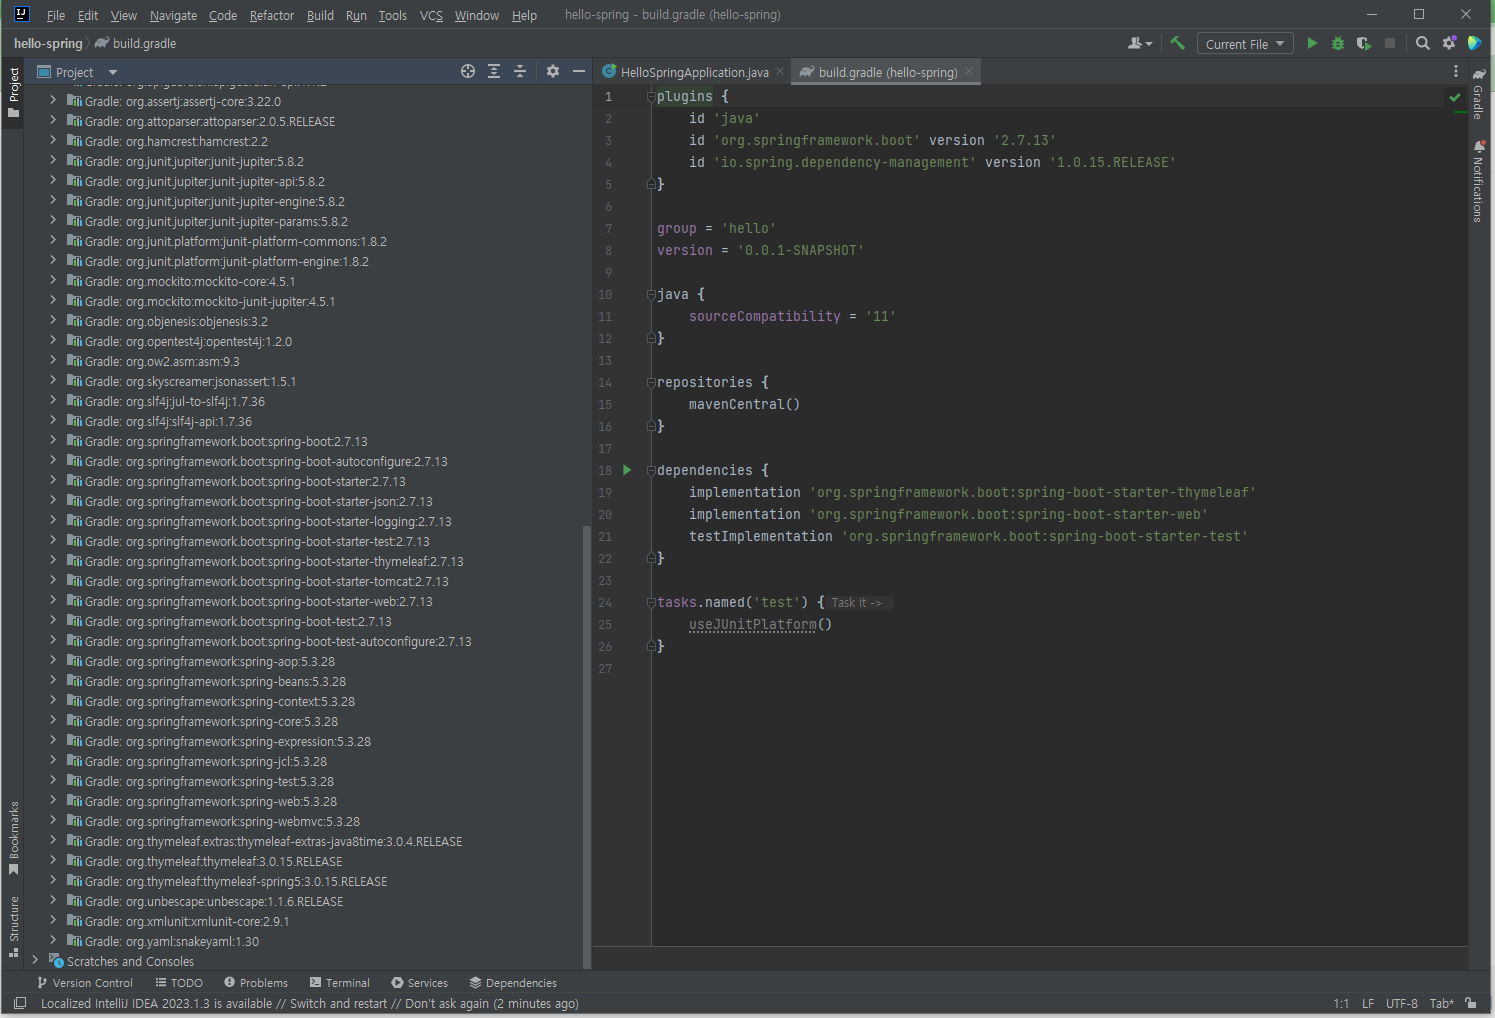Open the Terminal tool window
This screenshot has height=1018, width=1495.
point(340,983)
